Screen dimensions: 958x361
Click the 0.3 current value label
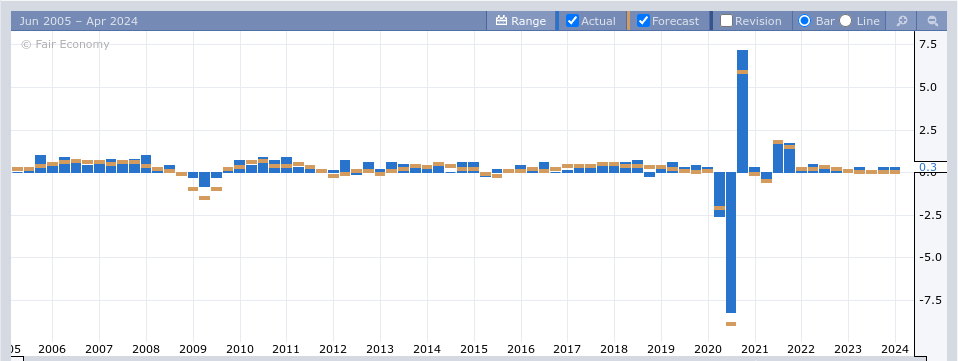(927, 167)
